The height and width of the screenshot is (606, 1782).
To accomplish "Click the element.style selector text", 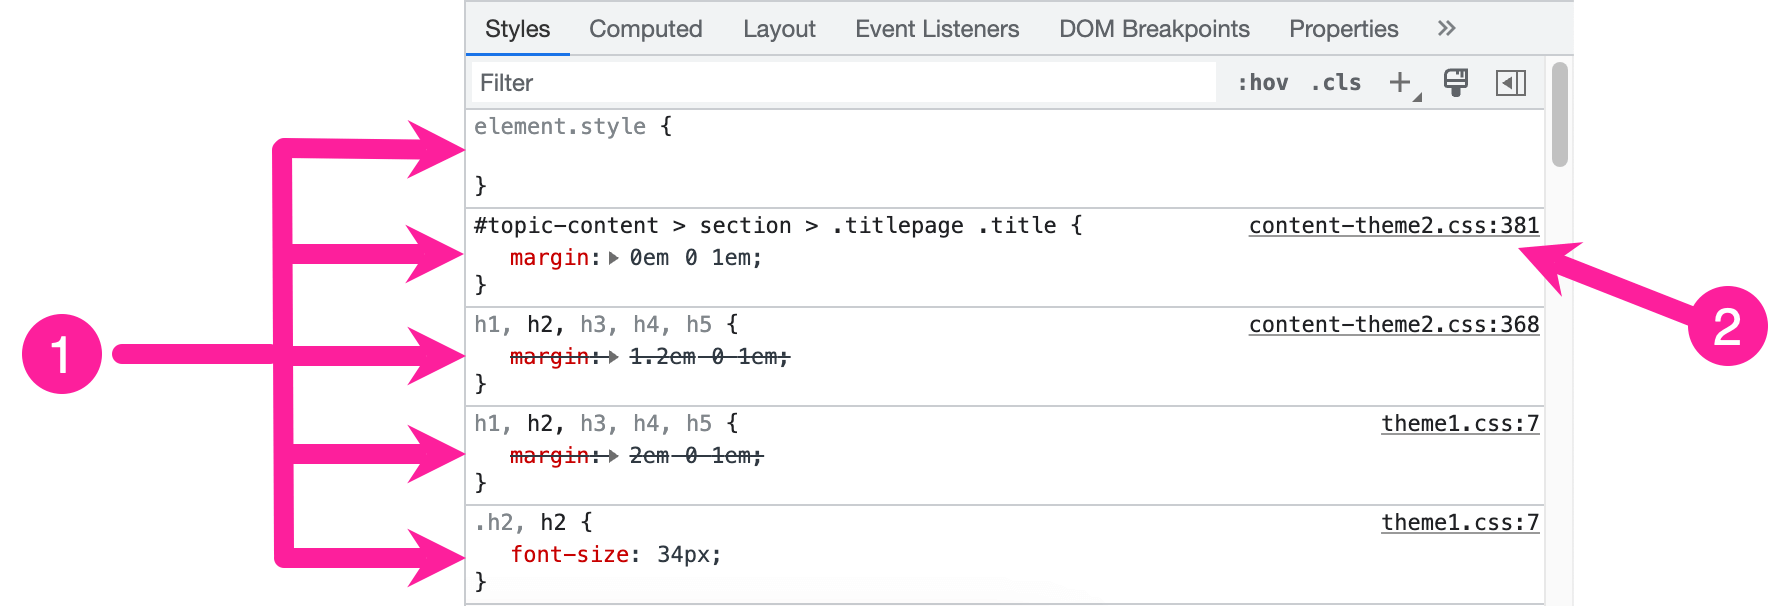I will click(560, 127).
